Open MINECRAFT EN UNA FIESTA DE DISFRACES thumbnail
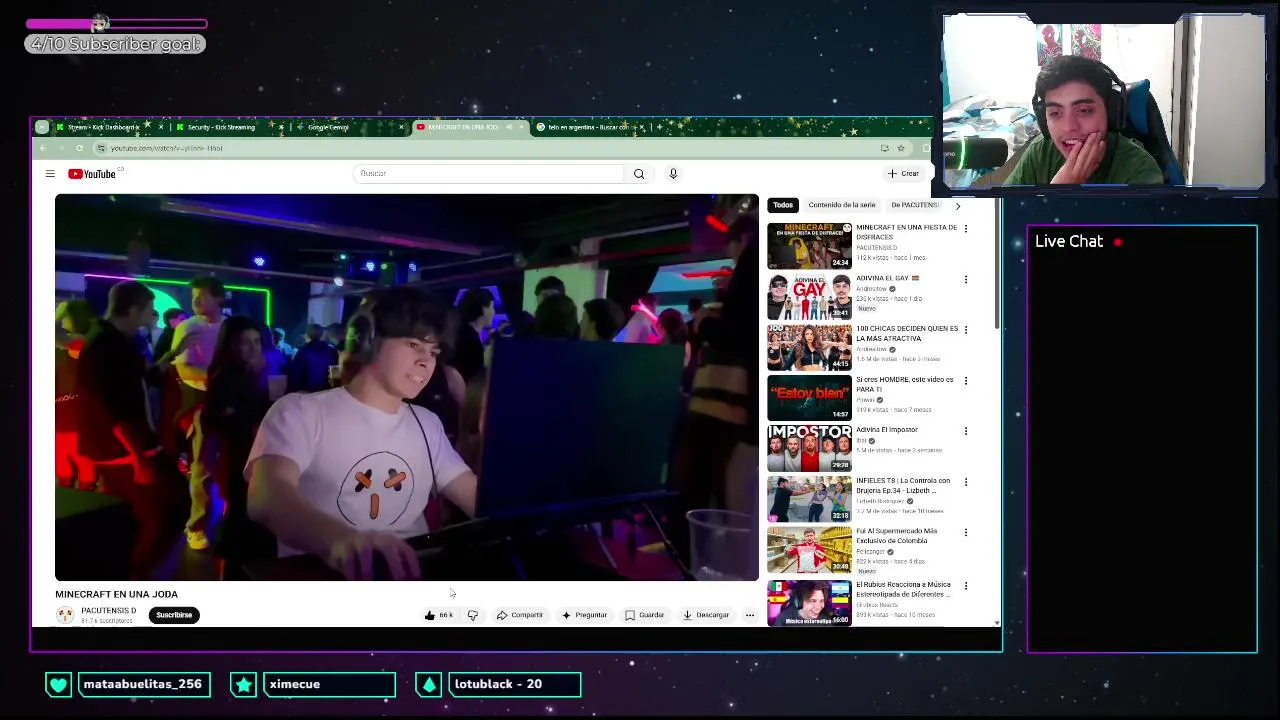 (x=809, y=246)
